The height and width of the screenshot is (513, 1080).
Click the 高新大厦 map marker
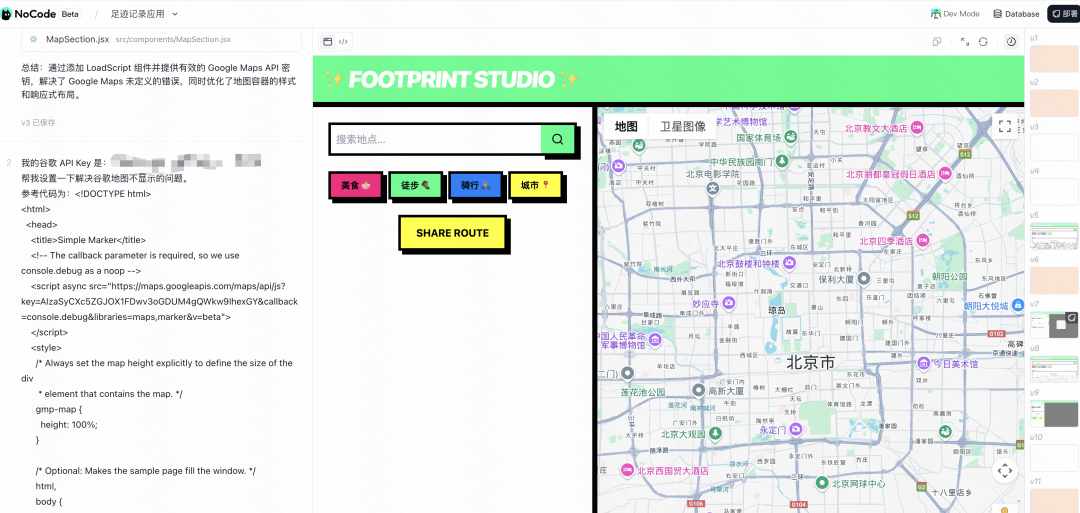(x=698, y=390)
